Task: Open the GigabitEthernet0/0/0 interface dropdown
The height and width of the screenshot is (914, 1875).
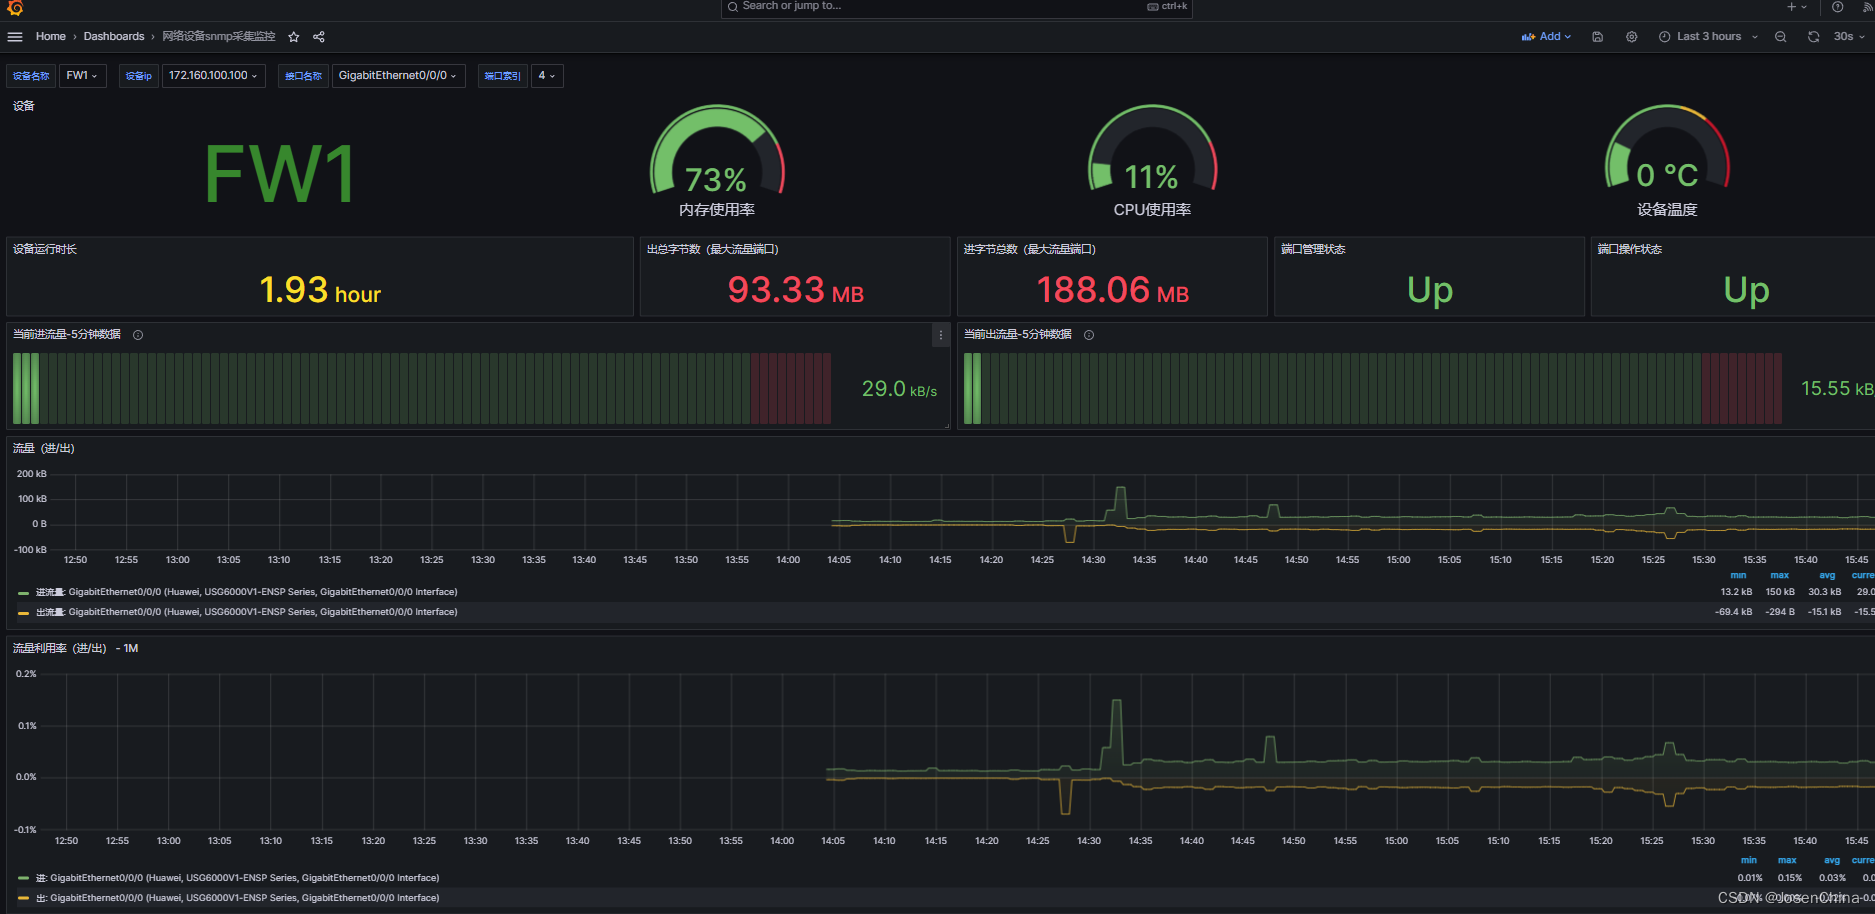Action: click(x=398, y=76)
